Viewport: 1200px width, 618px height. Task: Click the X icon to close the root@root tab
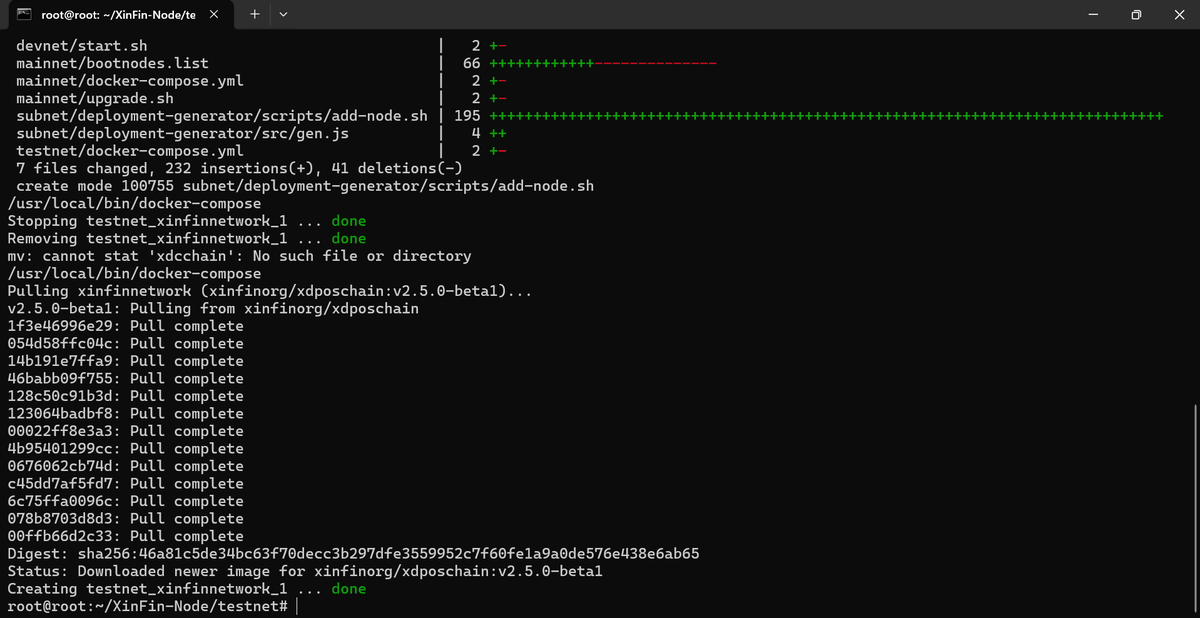211,14
